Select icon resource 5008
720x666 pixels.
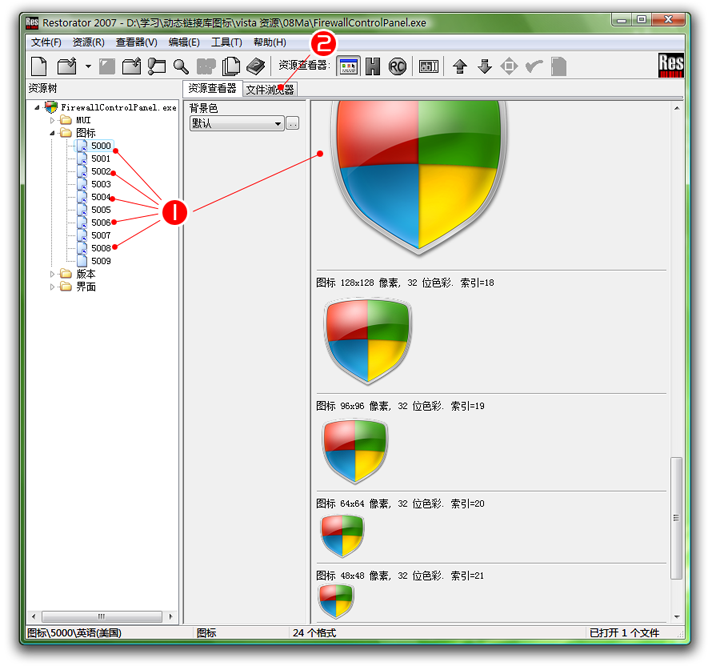[x=101, y=248]
